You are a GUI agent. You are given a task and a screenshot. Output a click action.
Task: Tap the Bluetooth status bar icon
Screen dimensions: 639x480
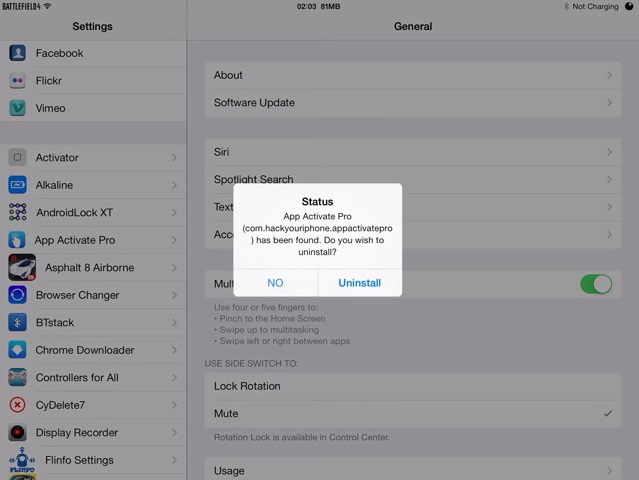pyautogui.click(x=566, y=7)
